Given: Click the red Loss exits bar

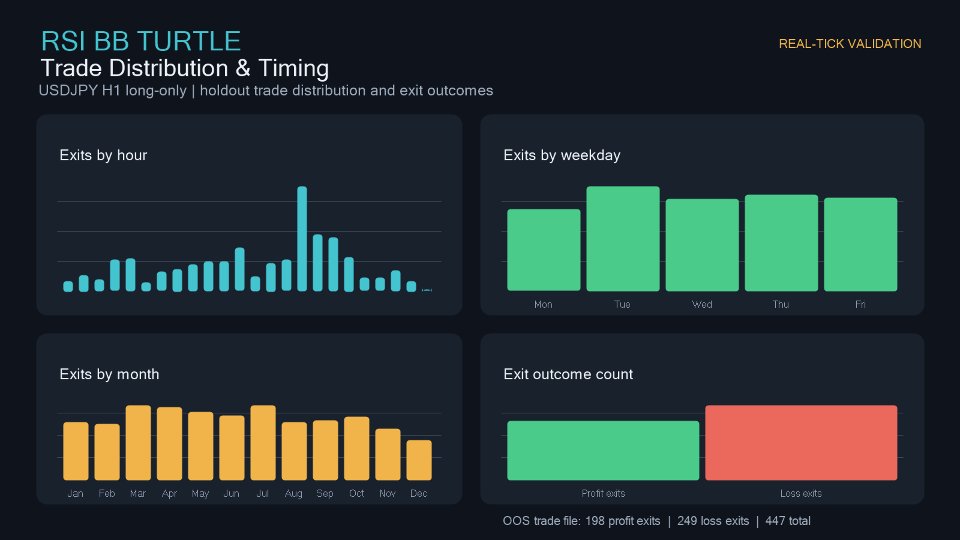Looking at the screenshot, I should click(801, 443).
